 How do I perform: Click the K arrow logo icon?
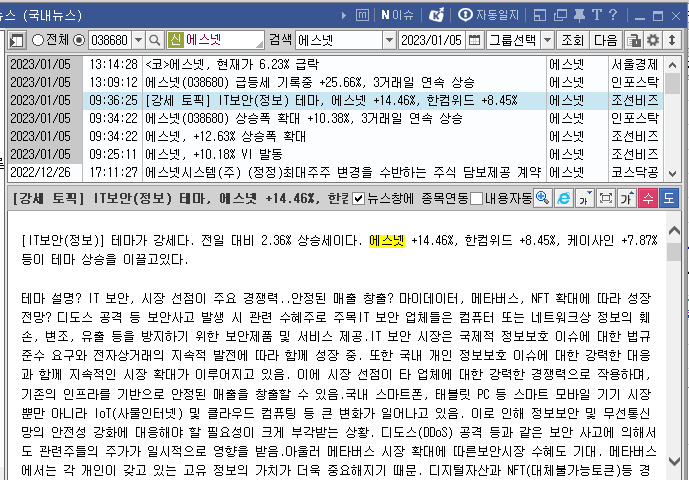pyautogui.click(x=436, y=15)
